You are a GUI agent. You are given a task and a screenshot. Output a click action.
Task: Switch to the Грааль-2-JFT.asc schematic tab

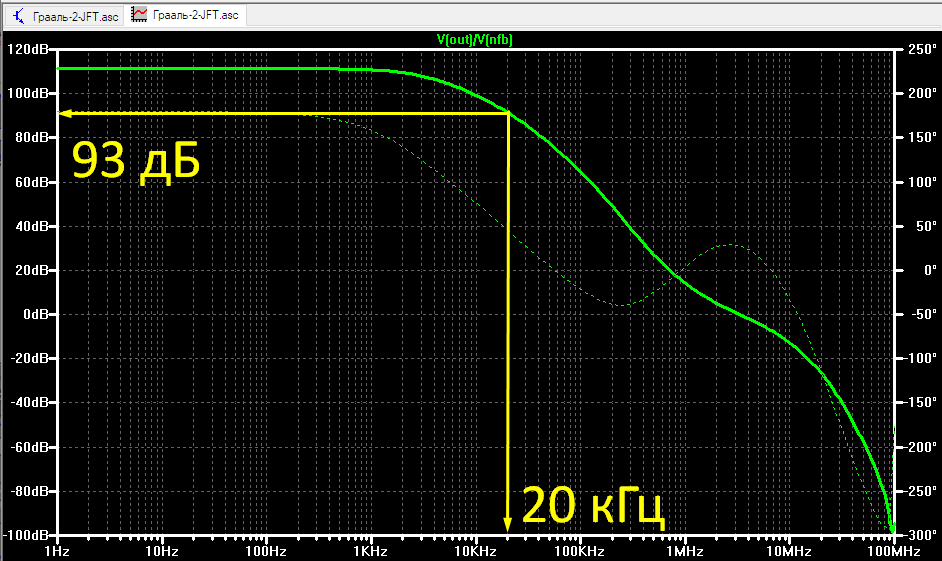pos(65,16)
